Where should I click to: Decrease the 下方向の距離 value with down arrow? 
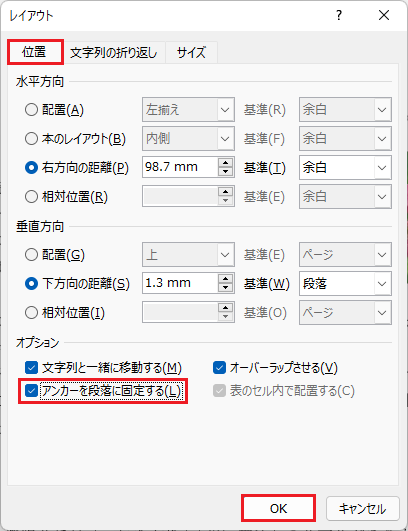[x=226, y=288]
